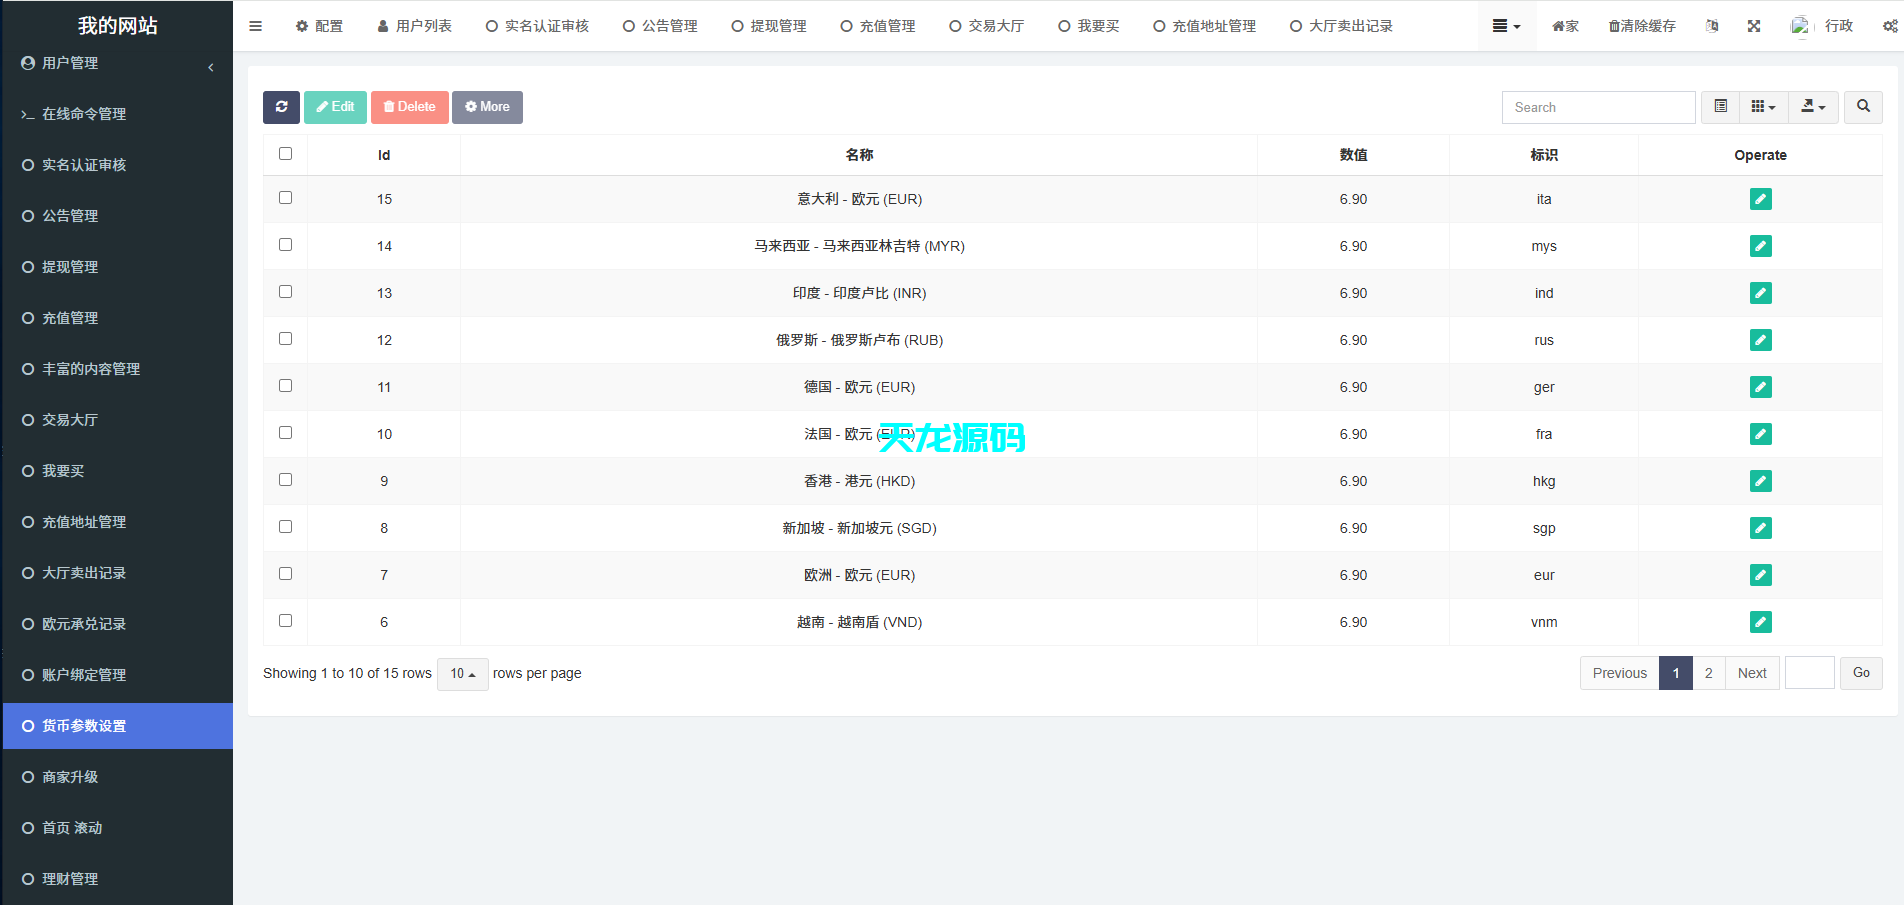Viewport: 1904px width, 905px height.
Task: Click the Delete button
Action: 409,107
